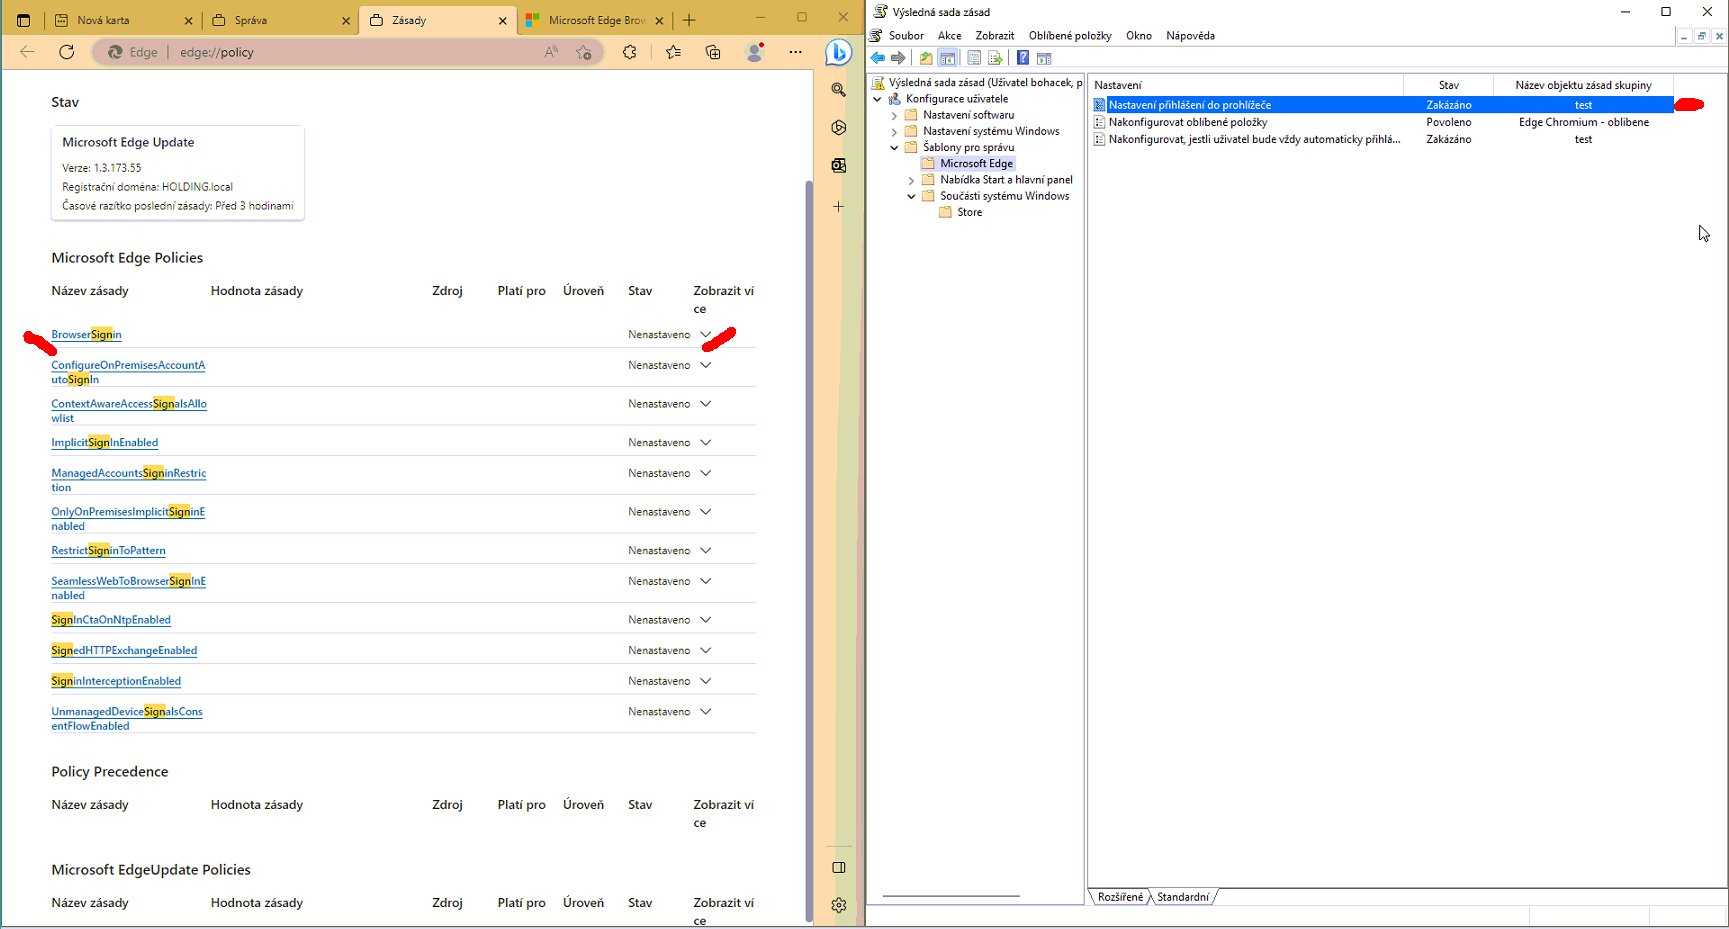Open Collections icon in Edge toolbar
The image size is (1729, 929).
click(x=713, y=52)
